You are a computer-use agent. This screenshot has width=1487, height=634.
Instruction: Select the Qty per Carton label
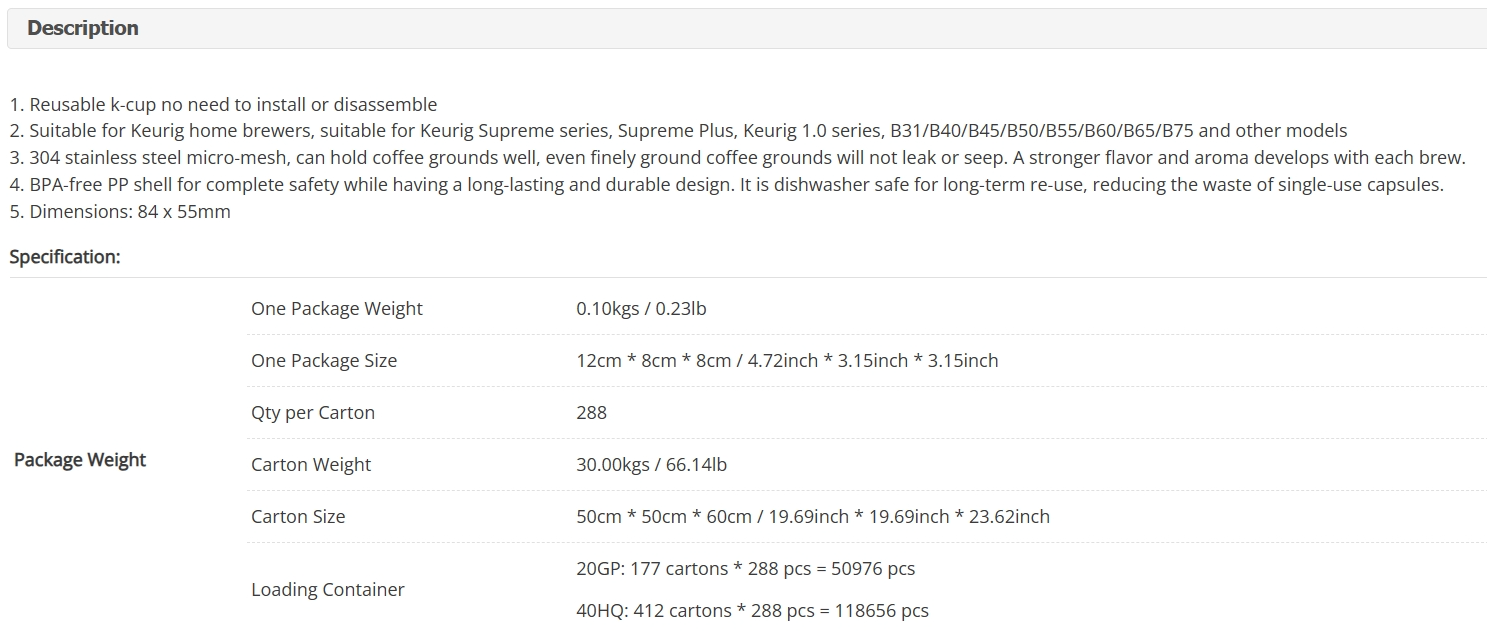(313, 412)
